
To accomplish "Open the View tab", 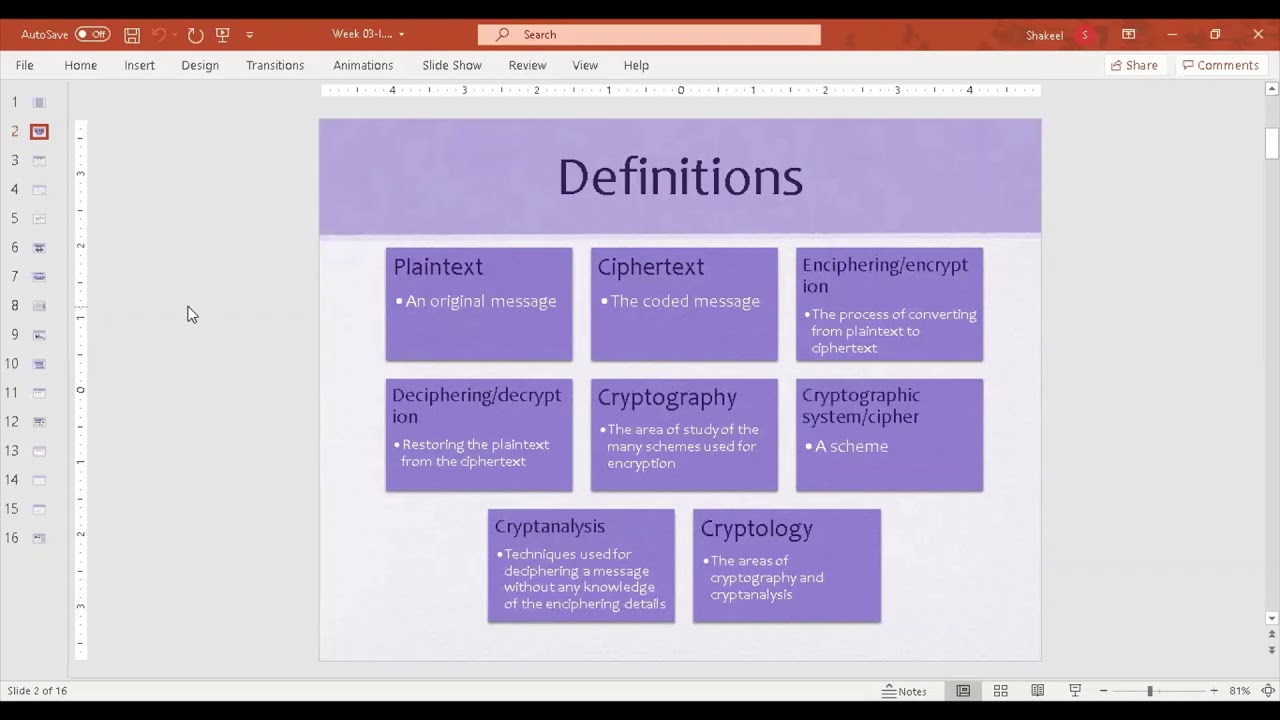I will pos(585,65).
